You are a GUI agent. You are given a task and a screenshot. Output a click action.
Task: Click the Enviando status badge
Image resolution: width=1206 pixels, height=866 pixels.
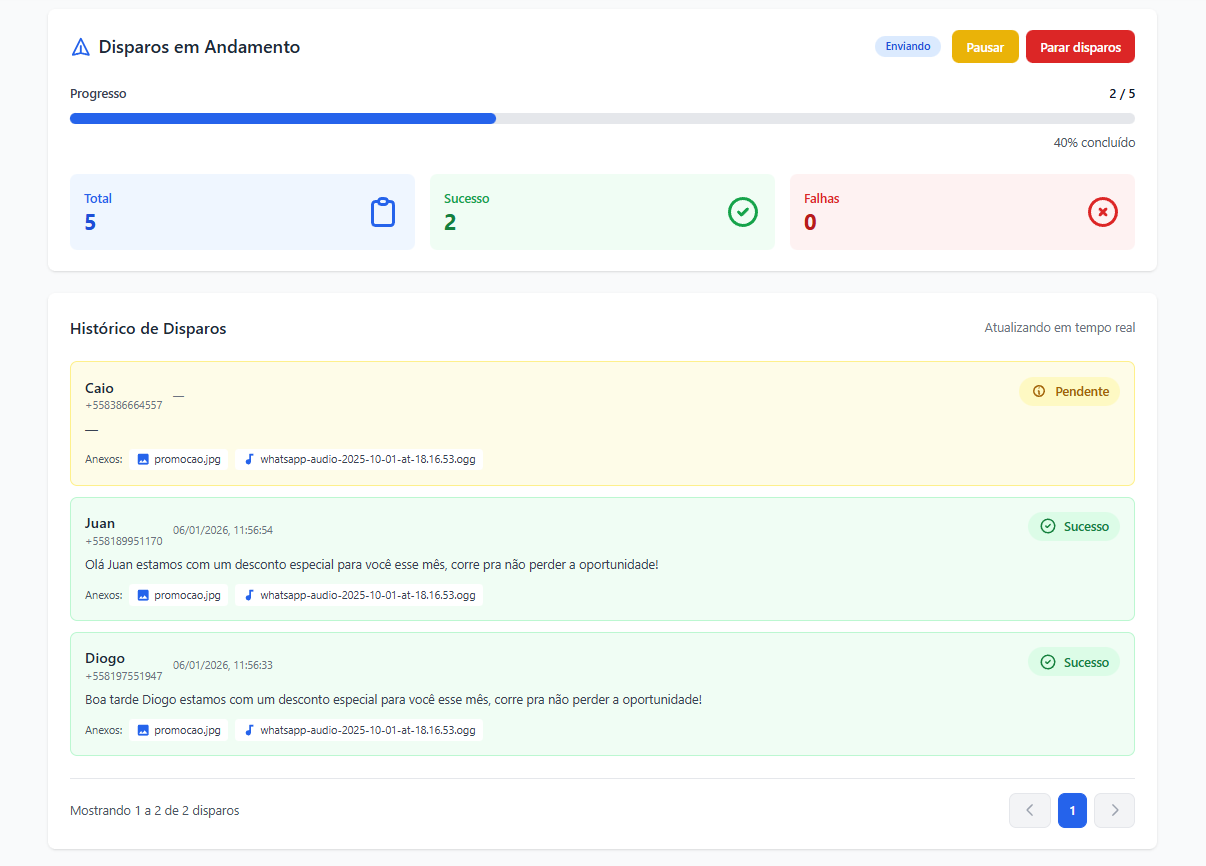(908, 47)
